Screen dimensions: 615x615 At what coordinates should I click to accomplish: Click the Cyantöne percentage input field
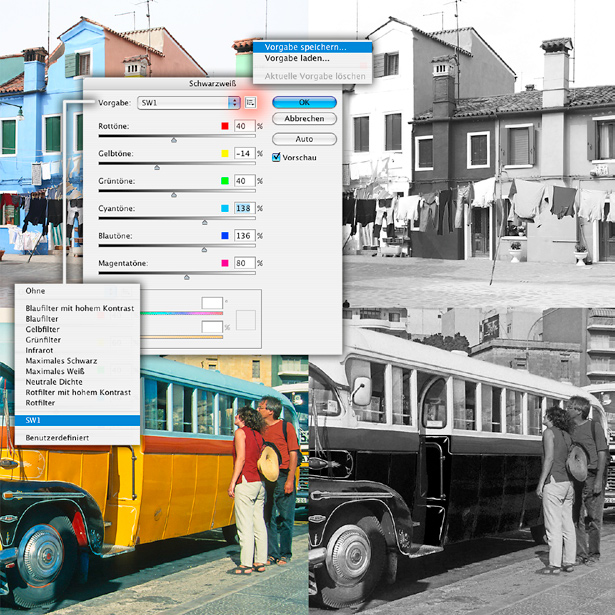[x=244, y=208]
